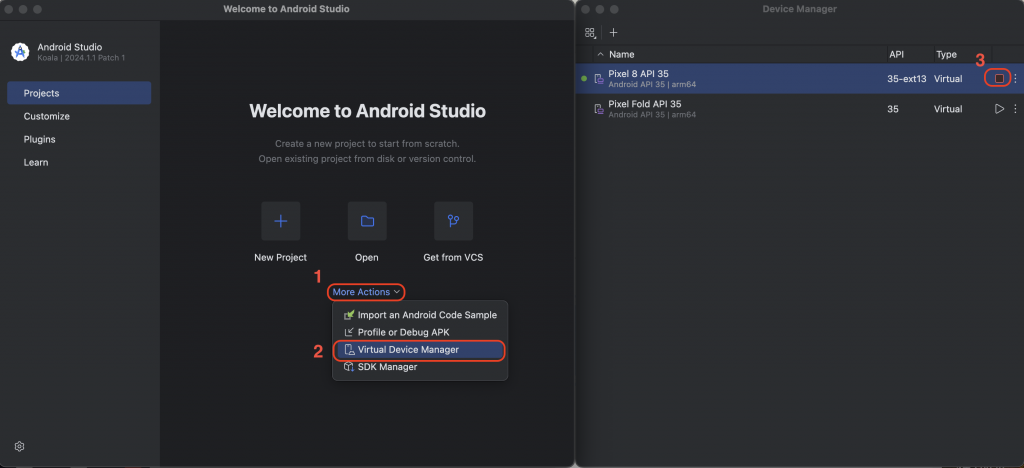
Task: Click the Profile or Debug APK icon
Action: pos(349,332)
